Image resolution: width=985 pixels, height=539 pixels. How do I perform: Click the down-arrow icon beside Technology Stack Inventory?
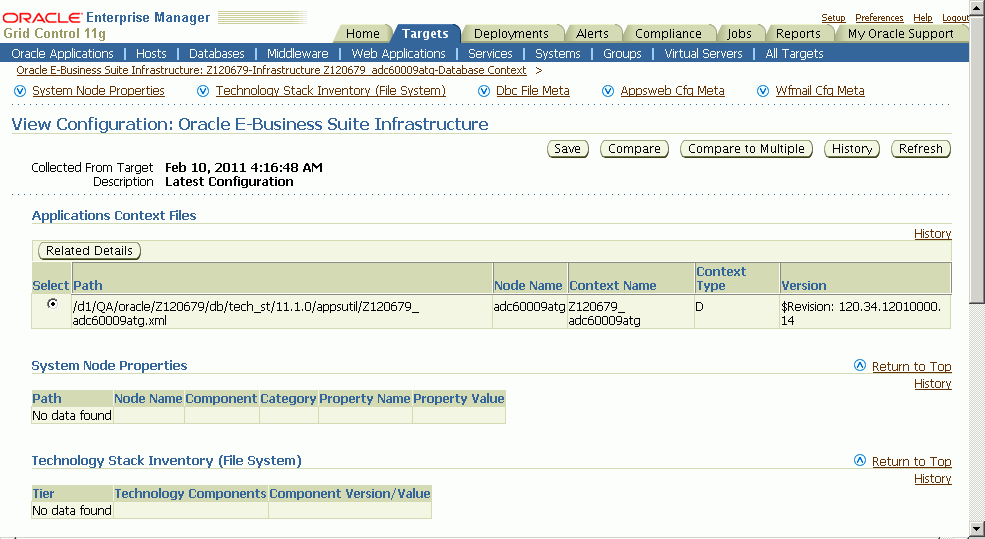(203, 91)
